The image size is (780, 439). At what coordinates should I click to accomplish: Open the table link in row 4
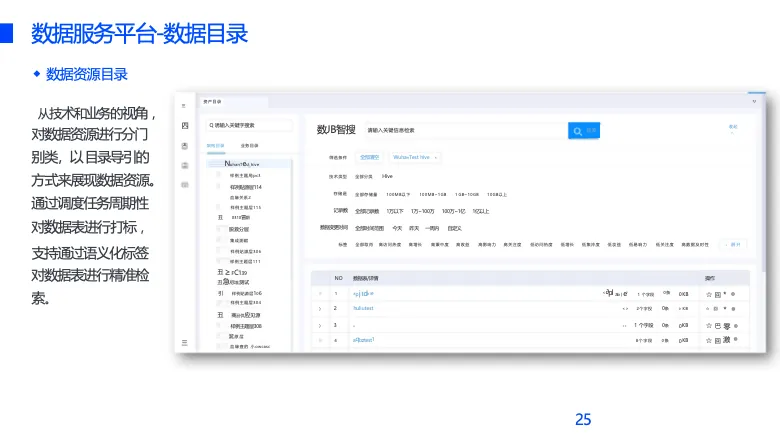[364, 340]
